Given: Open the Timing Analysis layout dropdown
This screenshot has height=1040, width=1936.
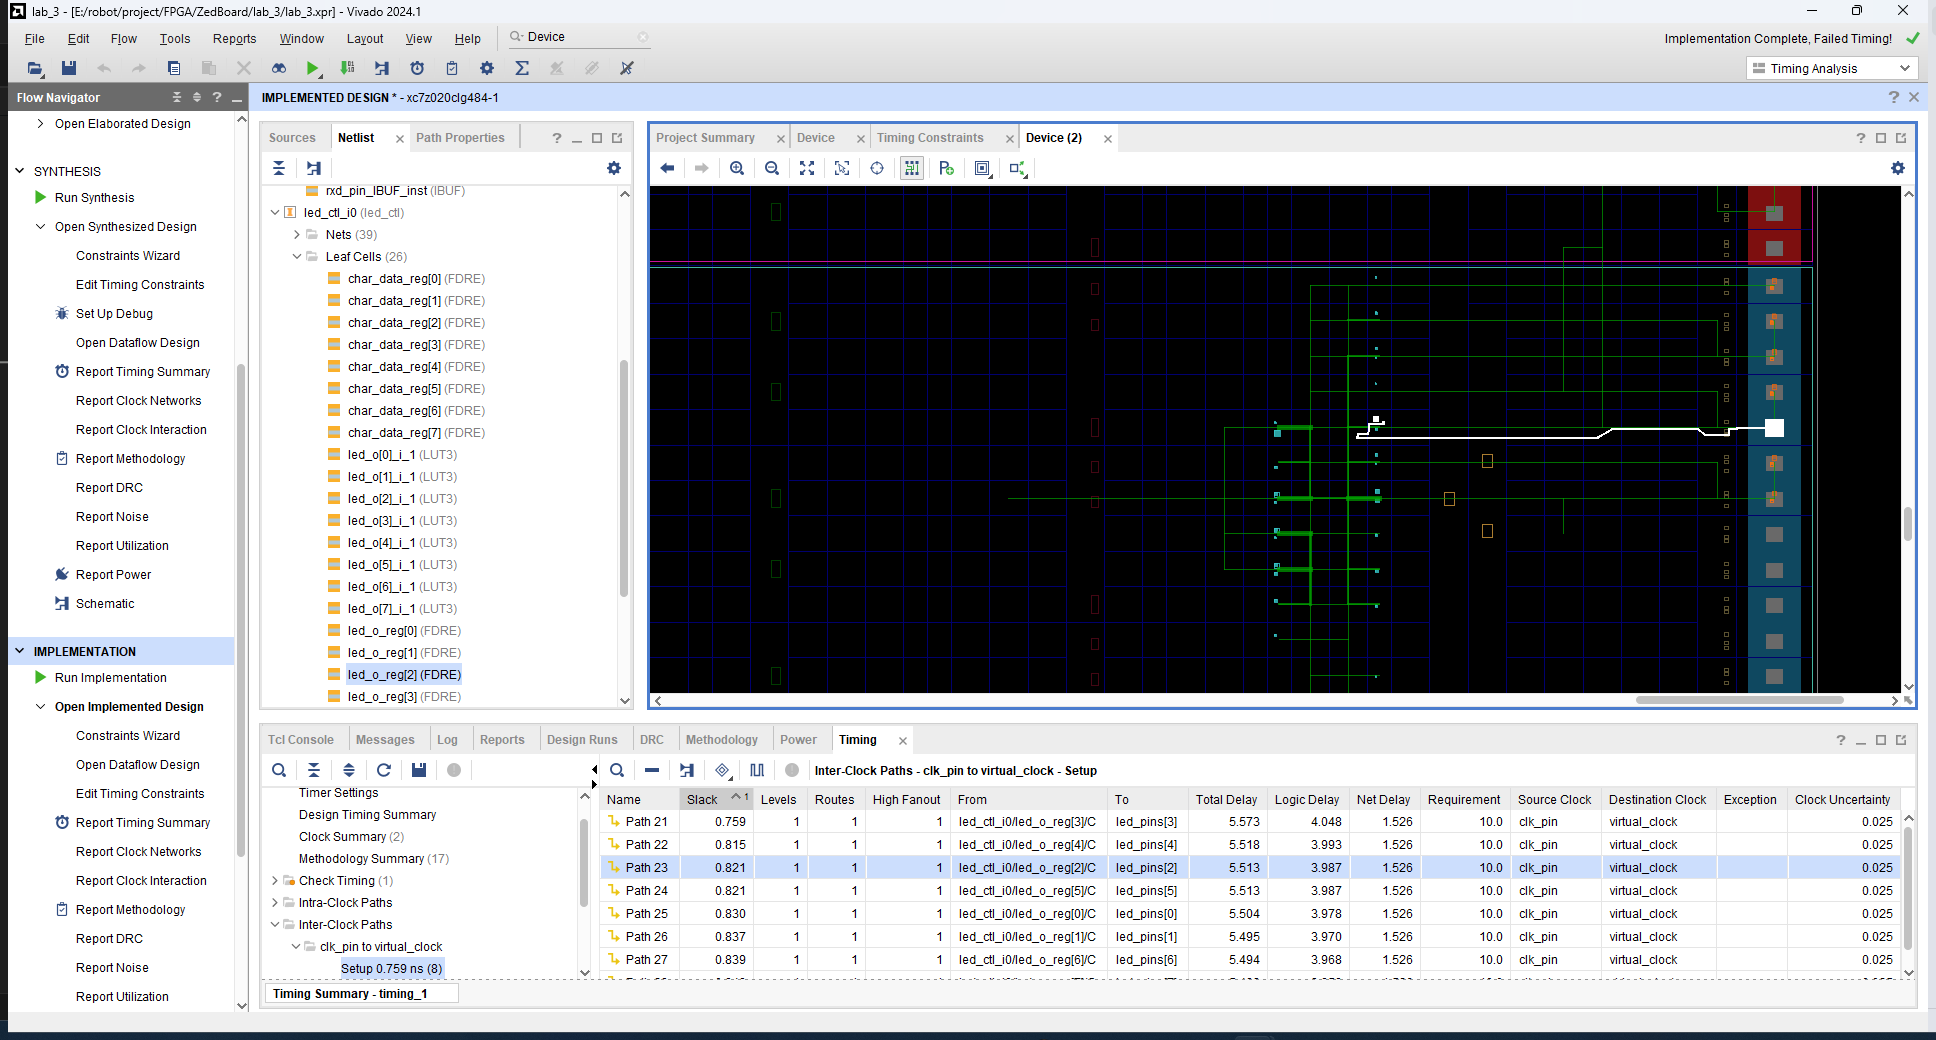Looking at the screenshot, I should click(x=1831, y=68).
